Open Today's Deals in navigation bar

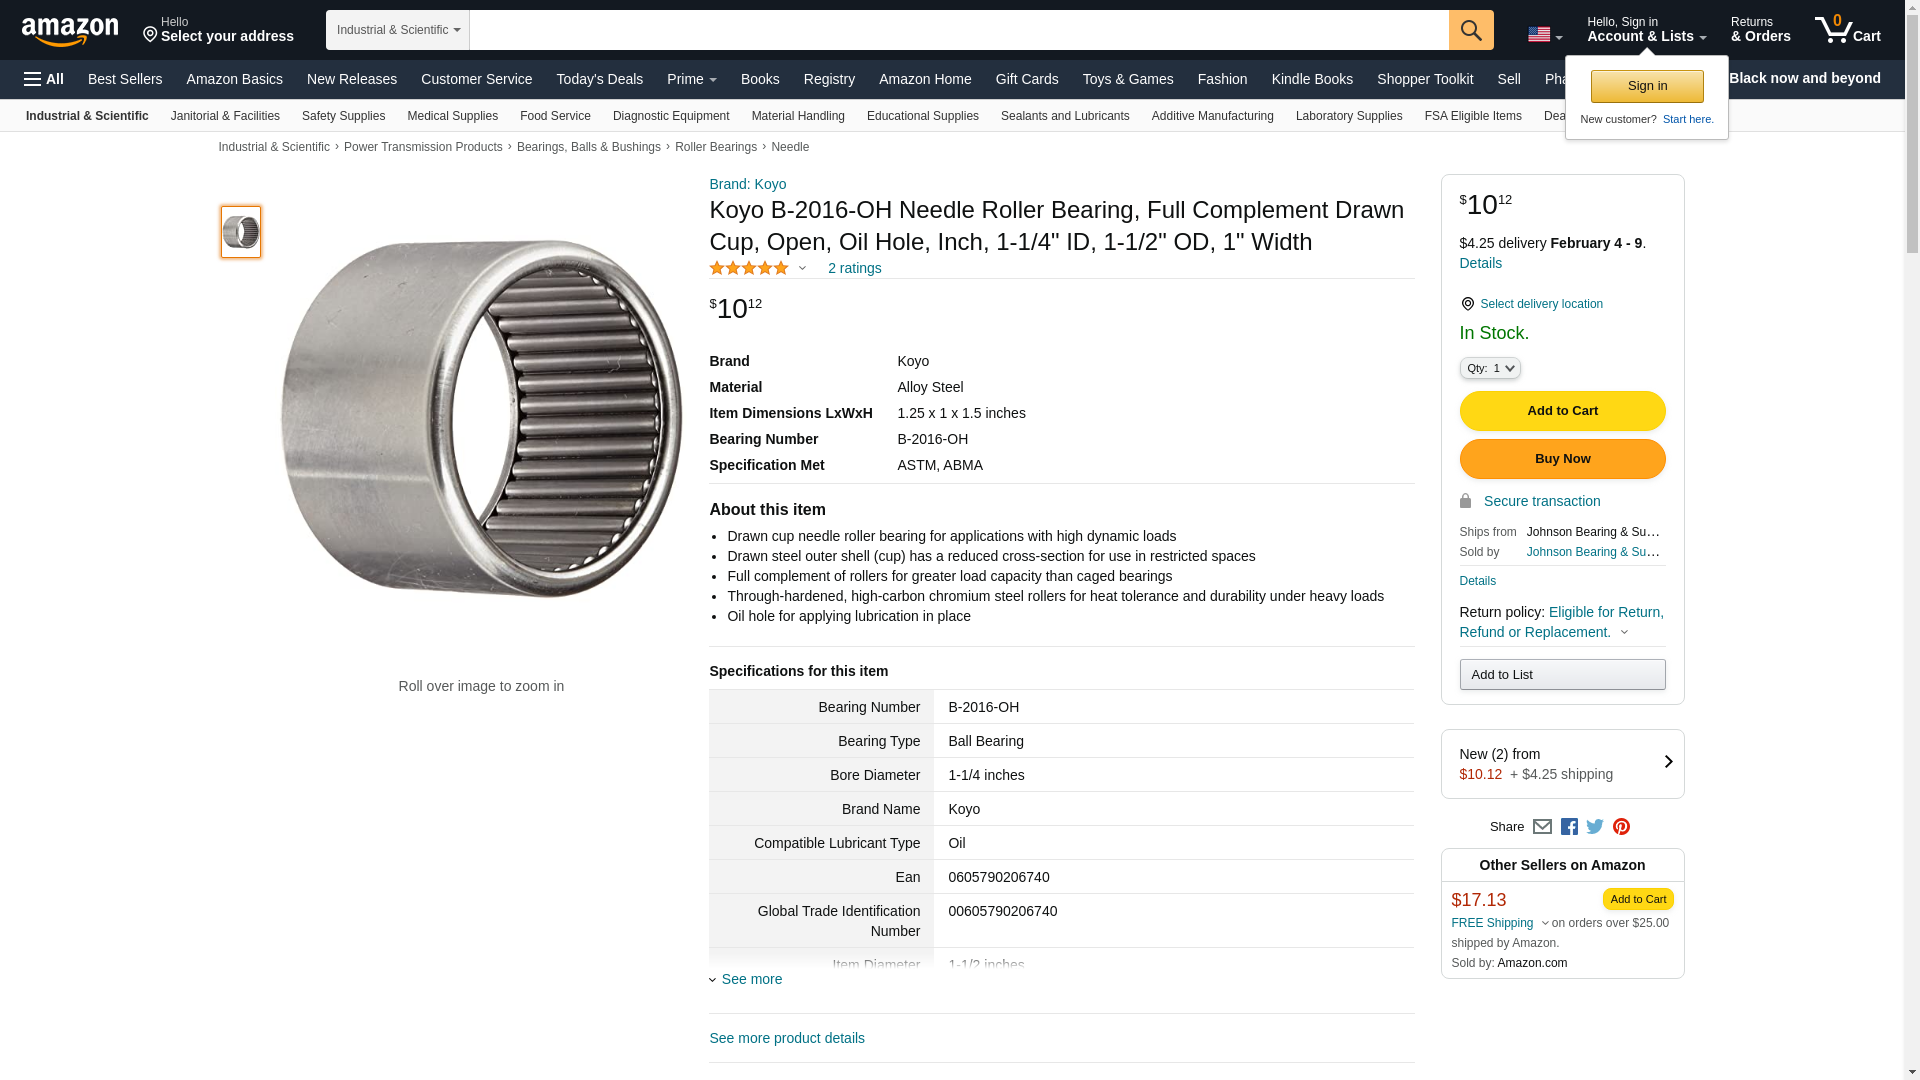pos(599,79)
